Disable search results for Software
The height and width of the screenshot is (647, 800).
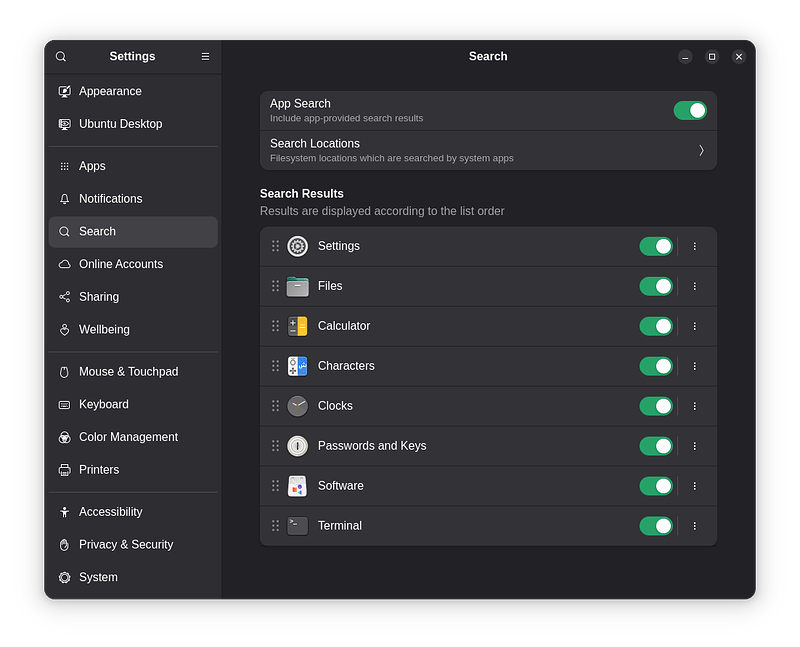pyautogui.click(x=656, y=486)
